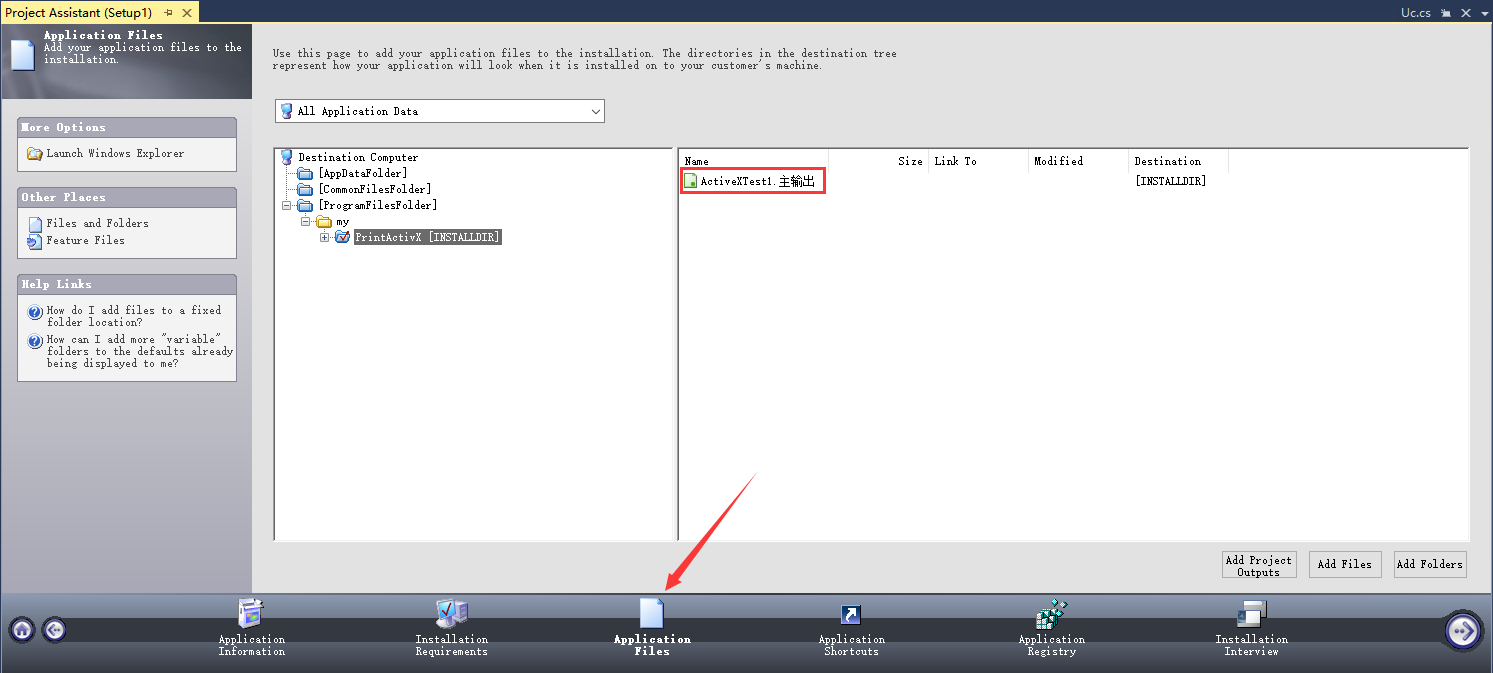Screen dimensions: 1493x673
Task: Select the [ProgramFilesFolder] tree item
Action: click(377, 206)
